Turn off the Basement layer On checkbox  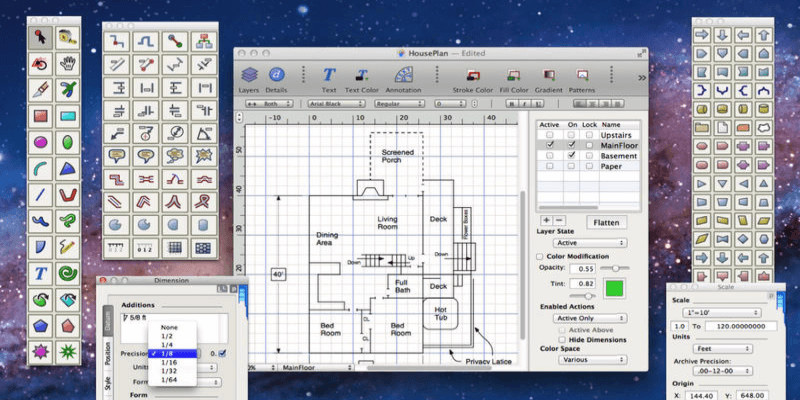571,156
